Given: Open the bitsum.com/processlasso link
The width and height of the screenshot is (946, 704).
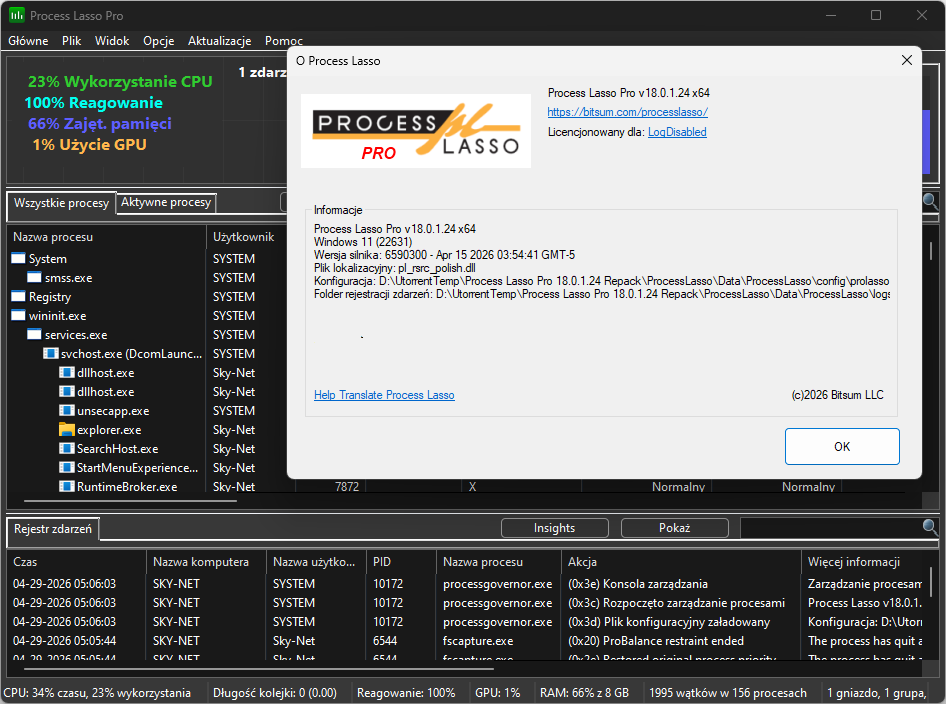Looking at the screenshot, I should [627, 112].
